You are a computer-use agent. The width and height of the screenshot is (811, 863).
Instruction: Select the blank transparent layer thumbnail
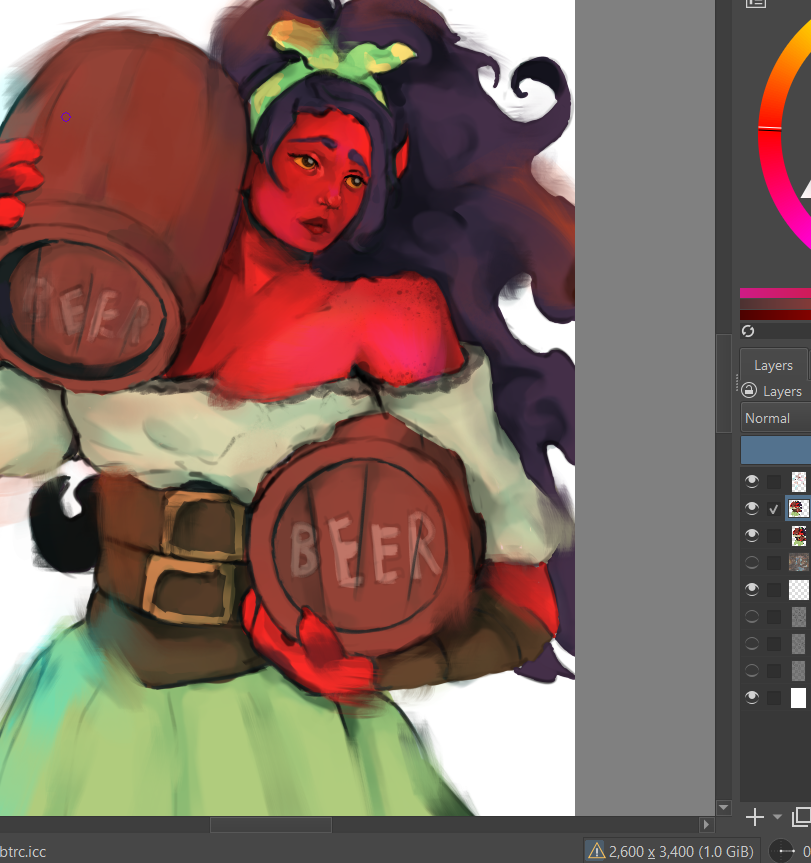click(x=799, y=589)
